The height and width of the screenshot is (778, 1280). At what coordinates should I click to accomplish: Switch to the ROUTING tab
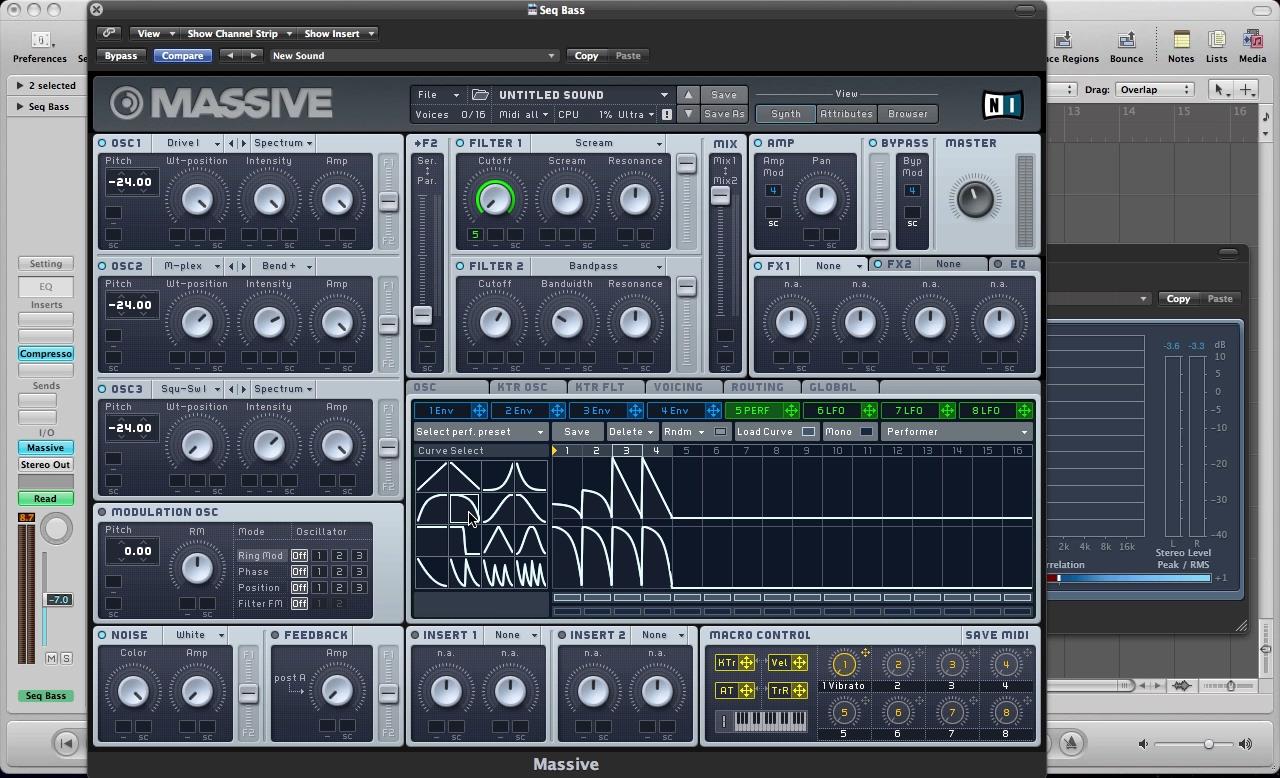(757, 387)
